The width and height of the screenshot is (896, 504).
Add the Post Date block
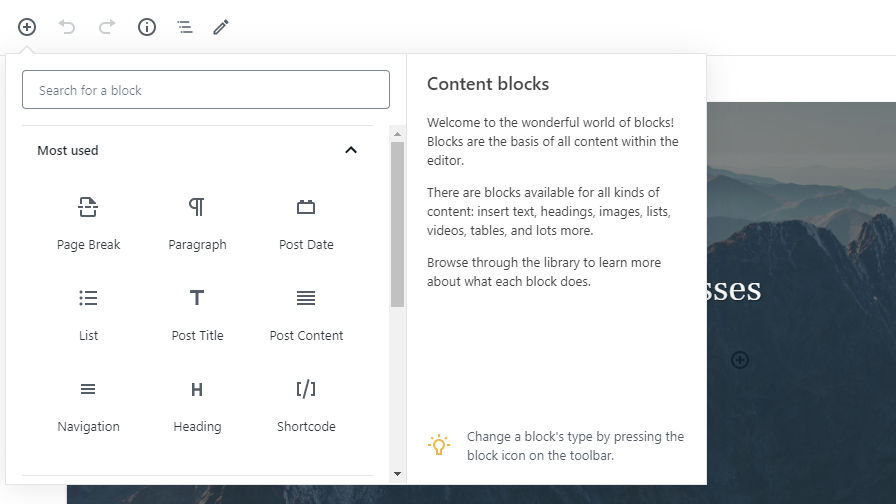306,222
